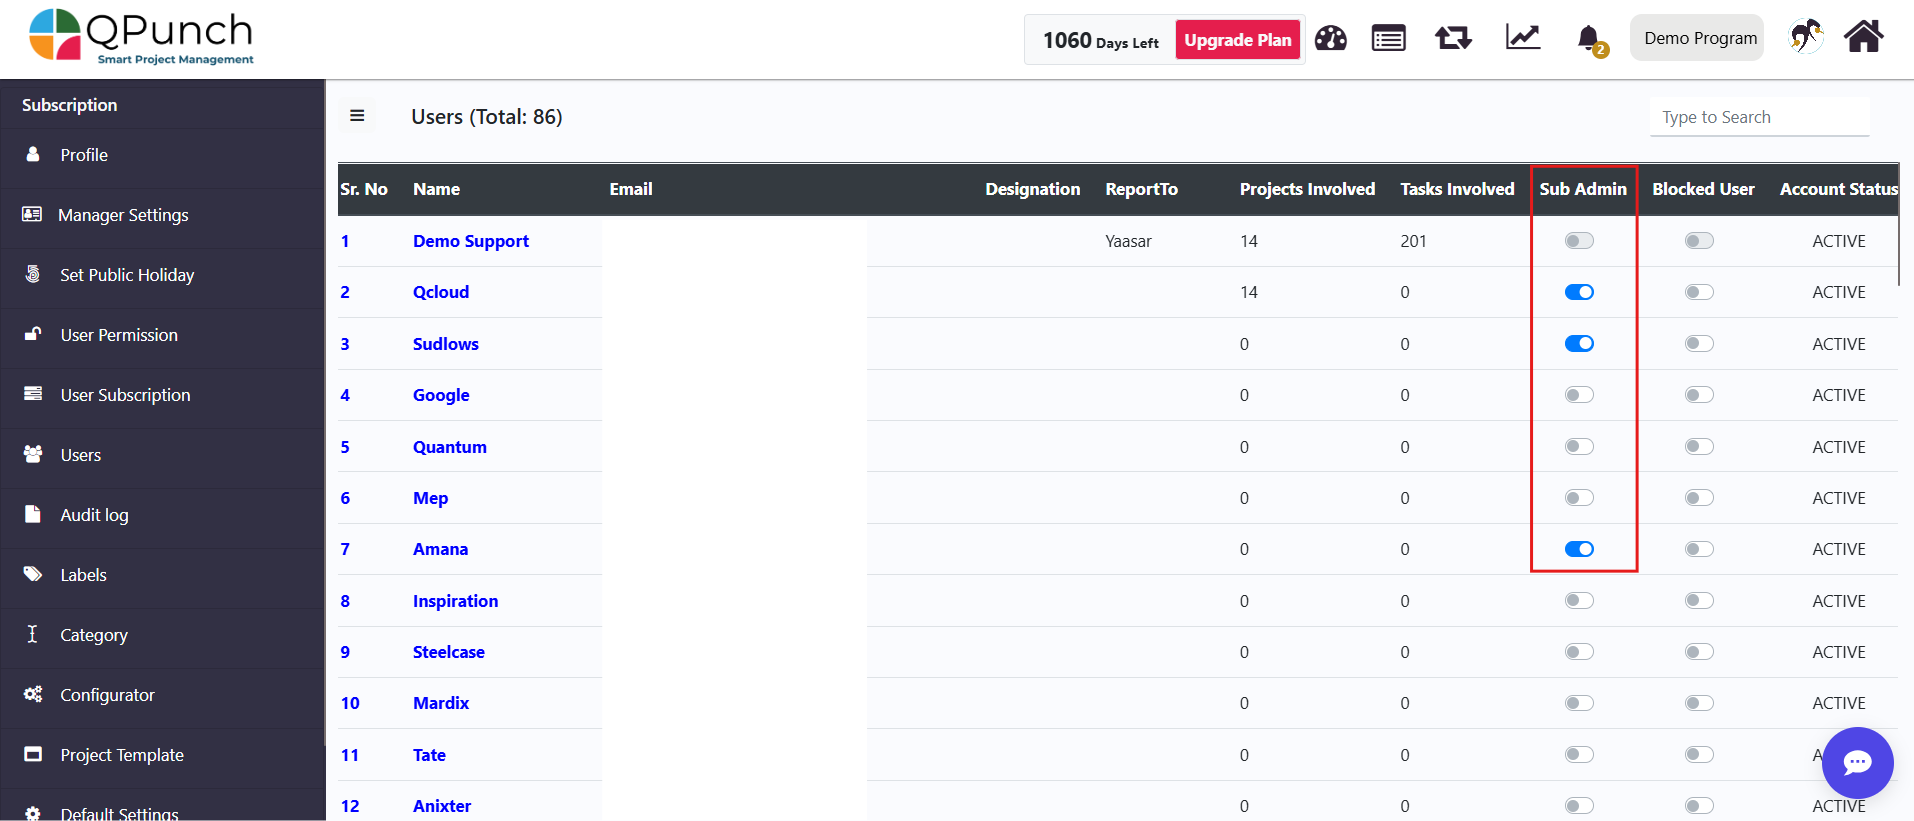Go to home via house icon
Viewport: 1914px width, 821px height.
tap(1863, 37)
